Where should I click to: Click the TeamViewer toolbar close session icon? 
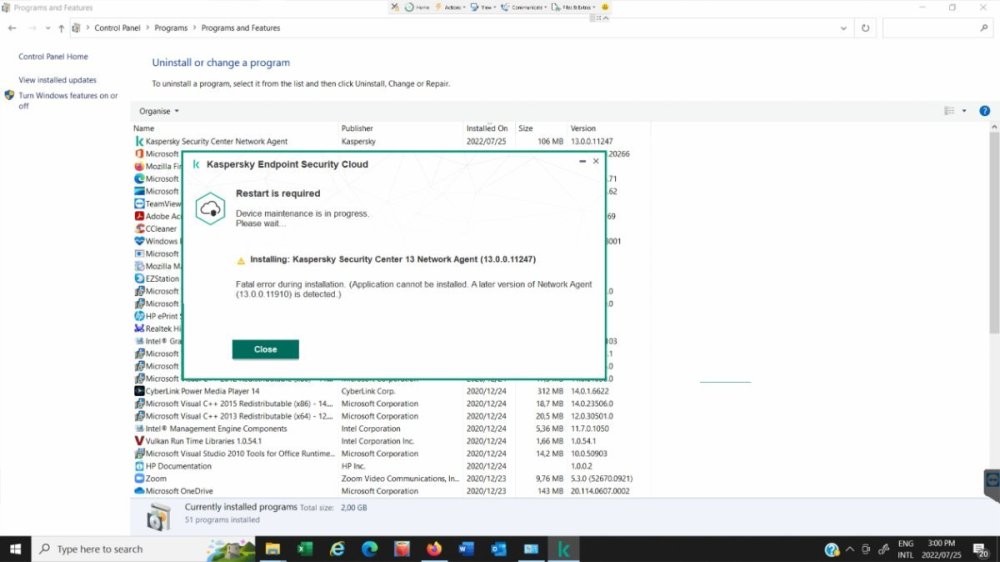395,7
